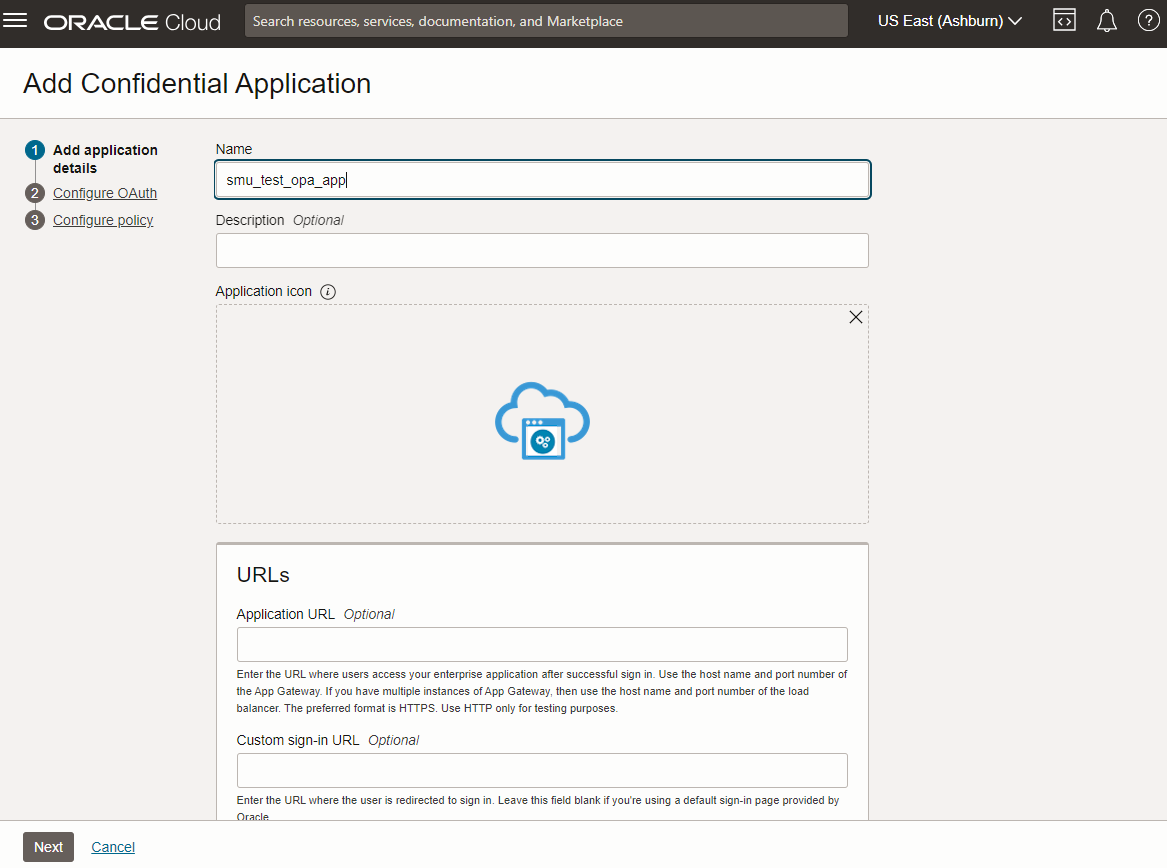The image size is (1167, 868).
Task: Open the notifications bell
Action: click(1106, 21)
